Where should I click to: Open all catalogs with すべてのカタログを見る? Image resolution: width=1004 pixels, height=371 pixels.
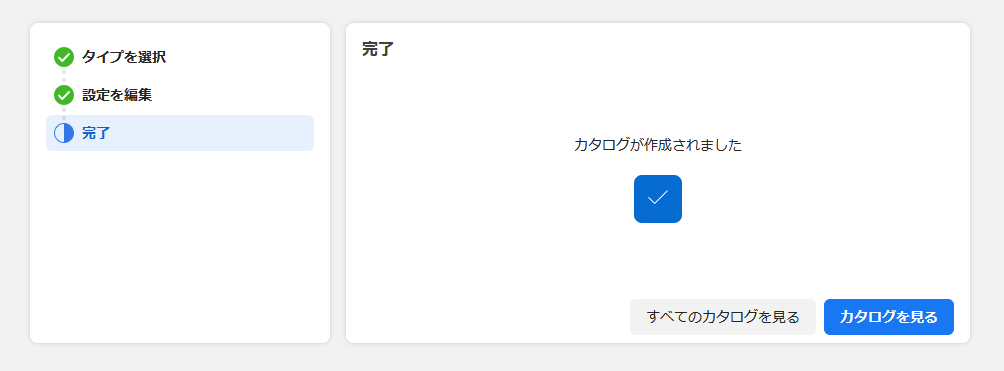723,317
